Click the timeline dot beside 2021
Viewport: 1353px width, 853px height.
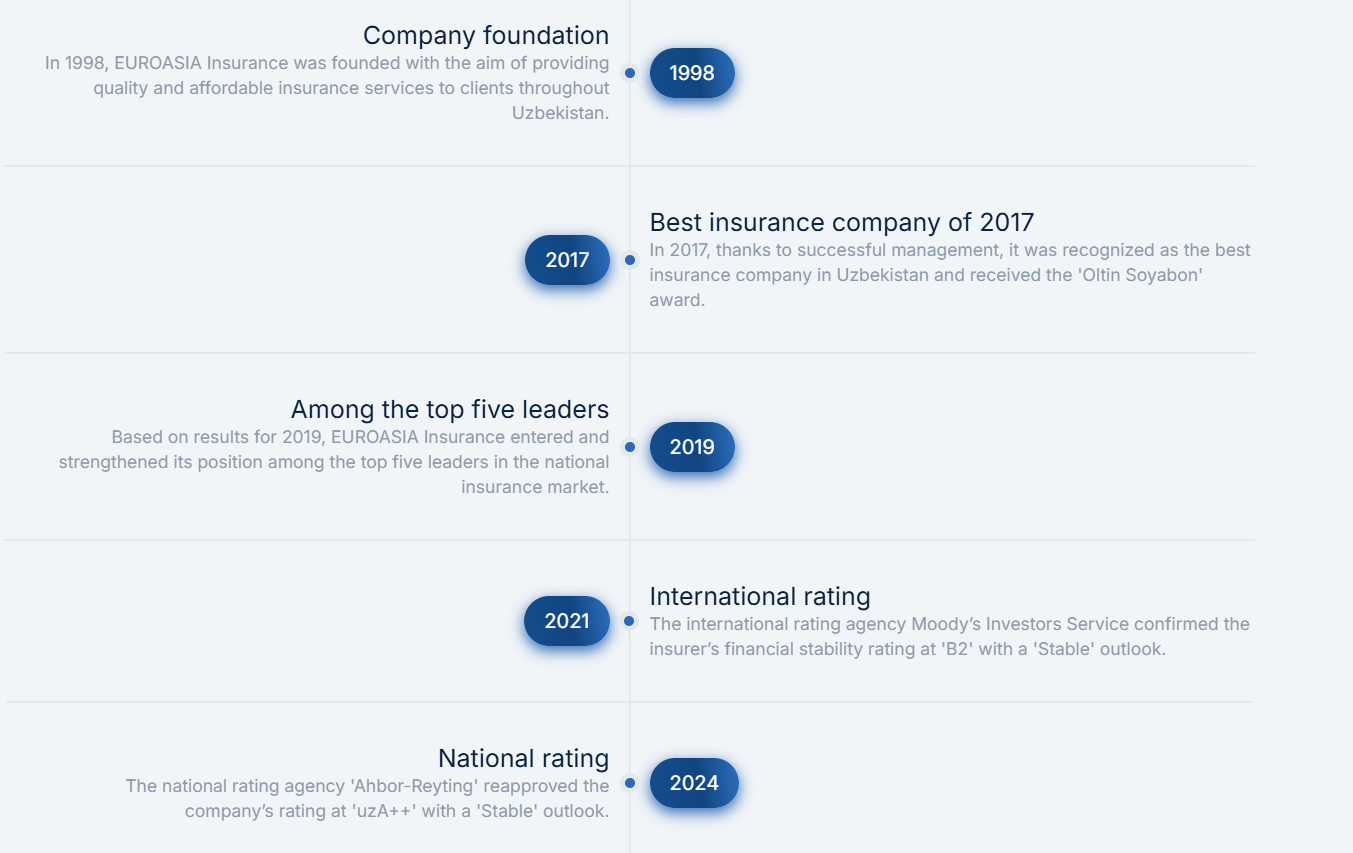click(629, 621)
